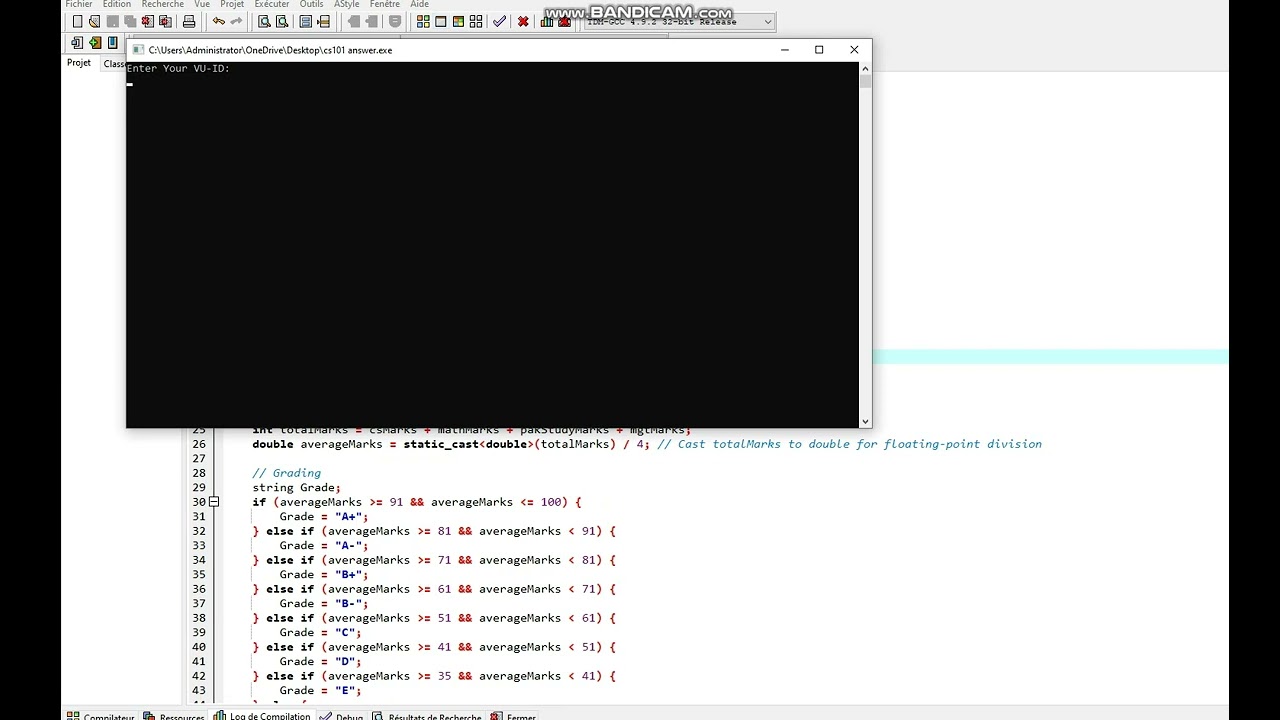Click the console scrollbar down arrow
The height and width of the screenshot is (720, 1280).
(865, 422)
